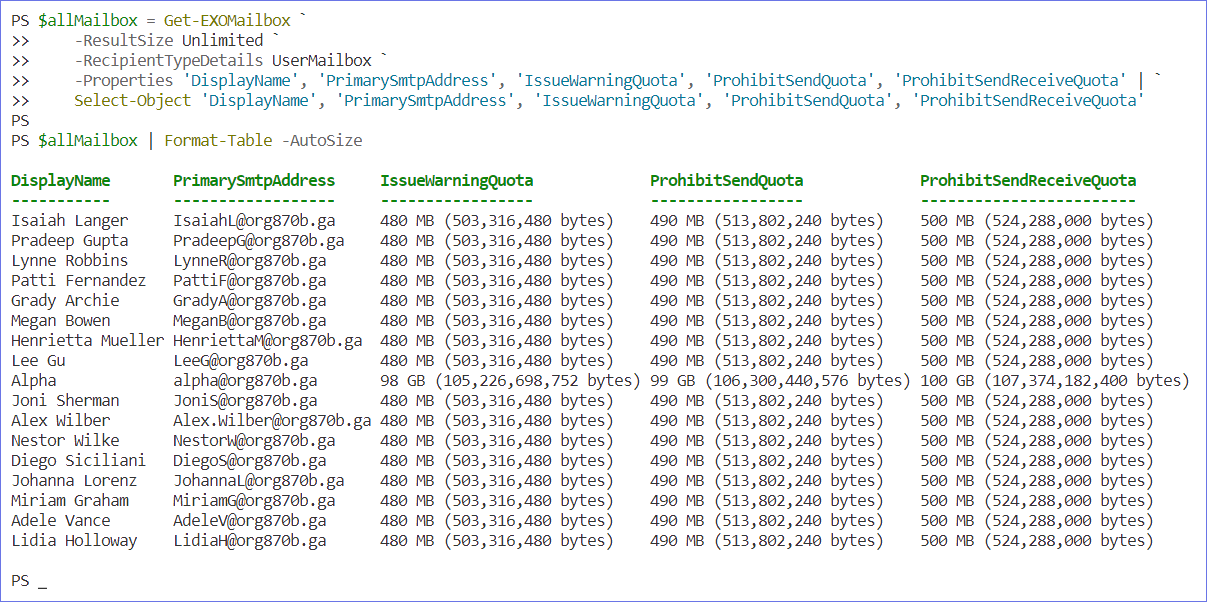Click Isaiah Langer's 480 MB warning quota
The image size is (1207, 602).
497,221
